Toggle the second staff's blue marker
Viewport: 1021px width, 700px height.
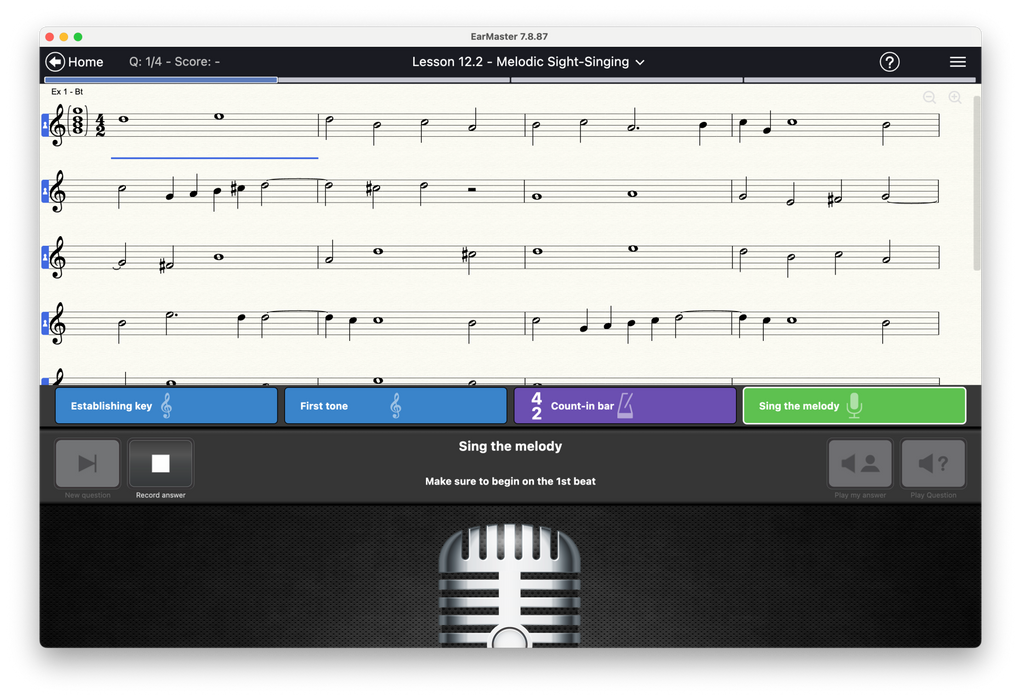pos(45,191)
